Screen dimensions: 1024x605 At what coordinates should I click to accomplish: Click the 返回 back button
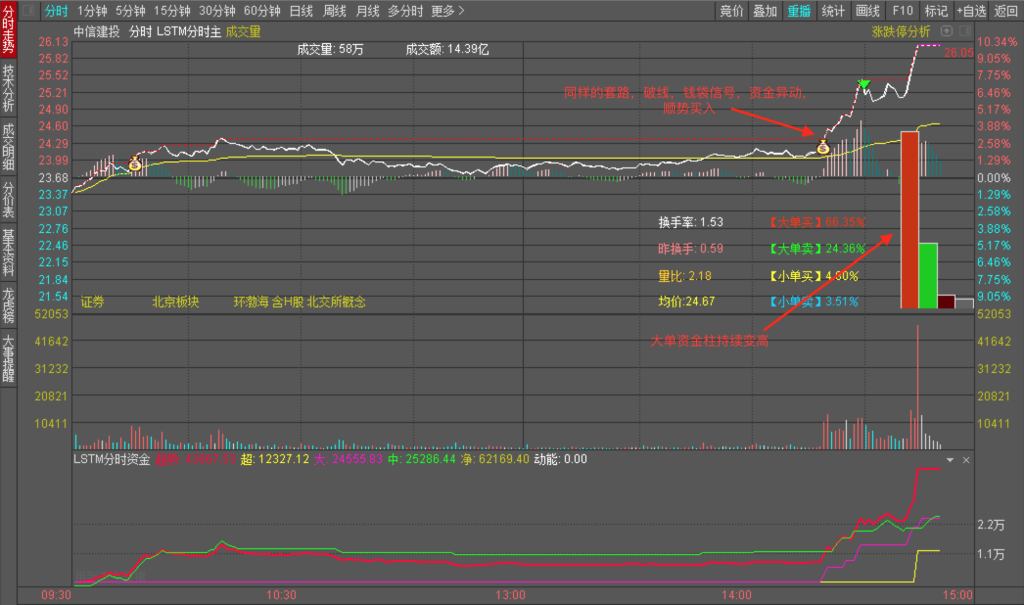pyautogui.click(x=1006, y=11)
